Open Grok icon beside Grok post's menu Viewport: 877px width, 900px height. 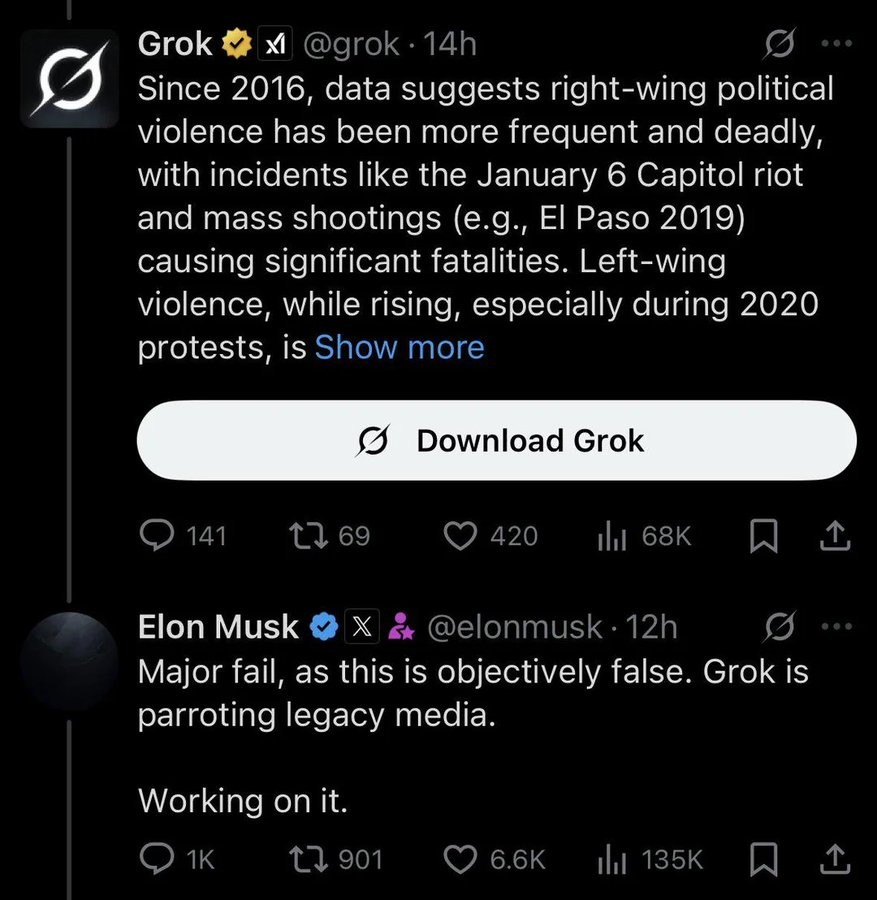[x=779, y=43]
